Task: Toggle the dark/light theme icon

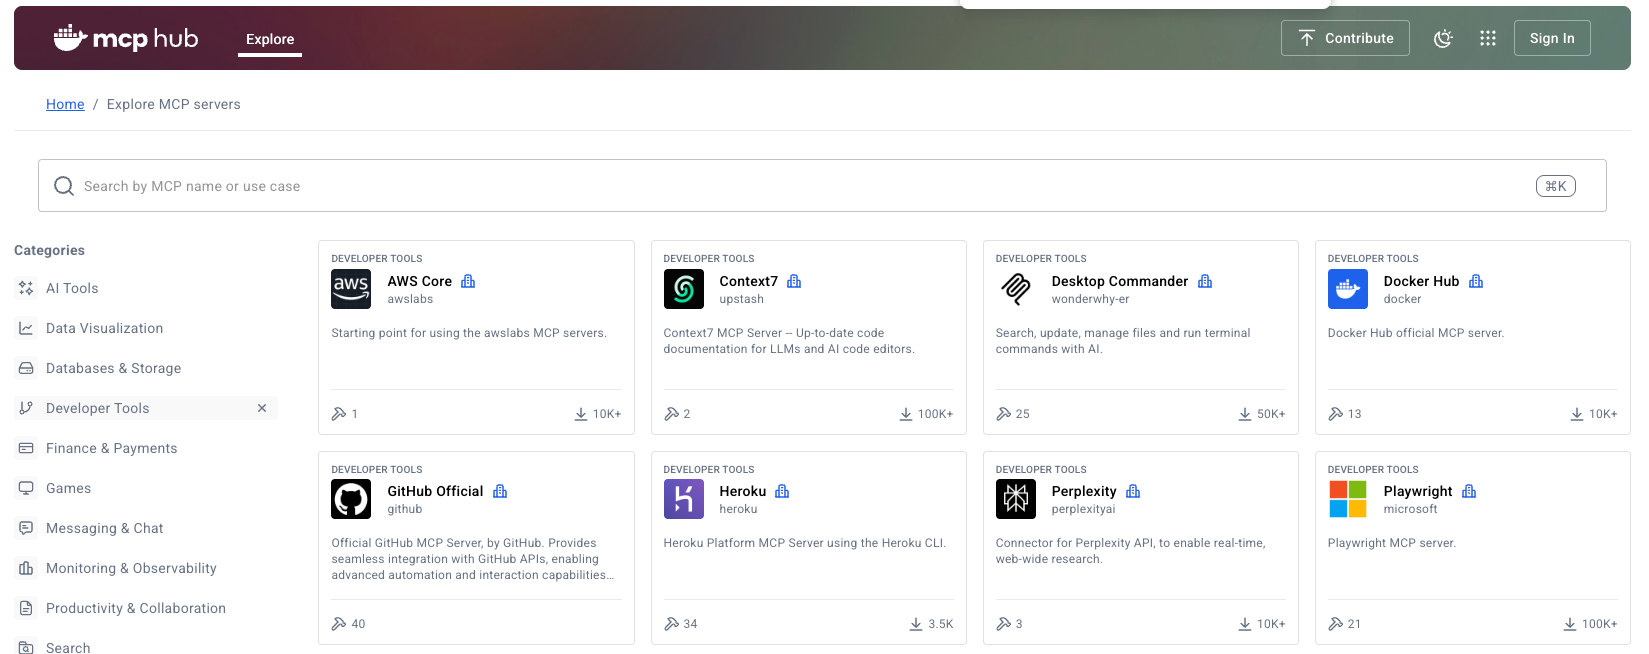Action: [x=1443, y=38]
